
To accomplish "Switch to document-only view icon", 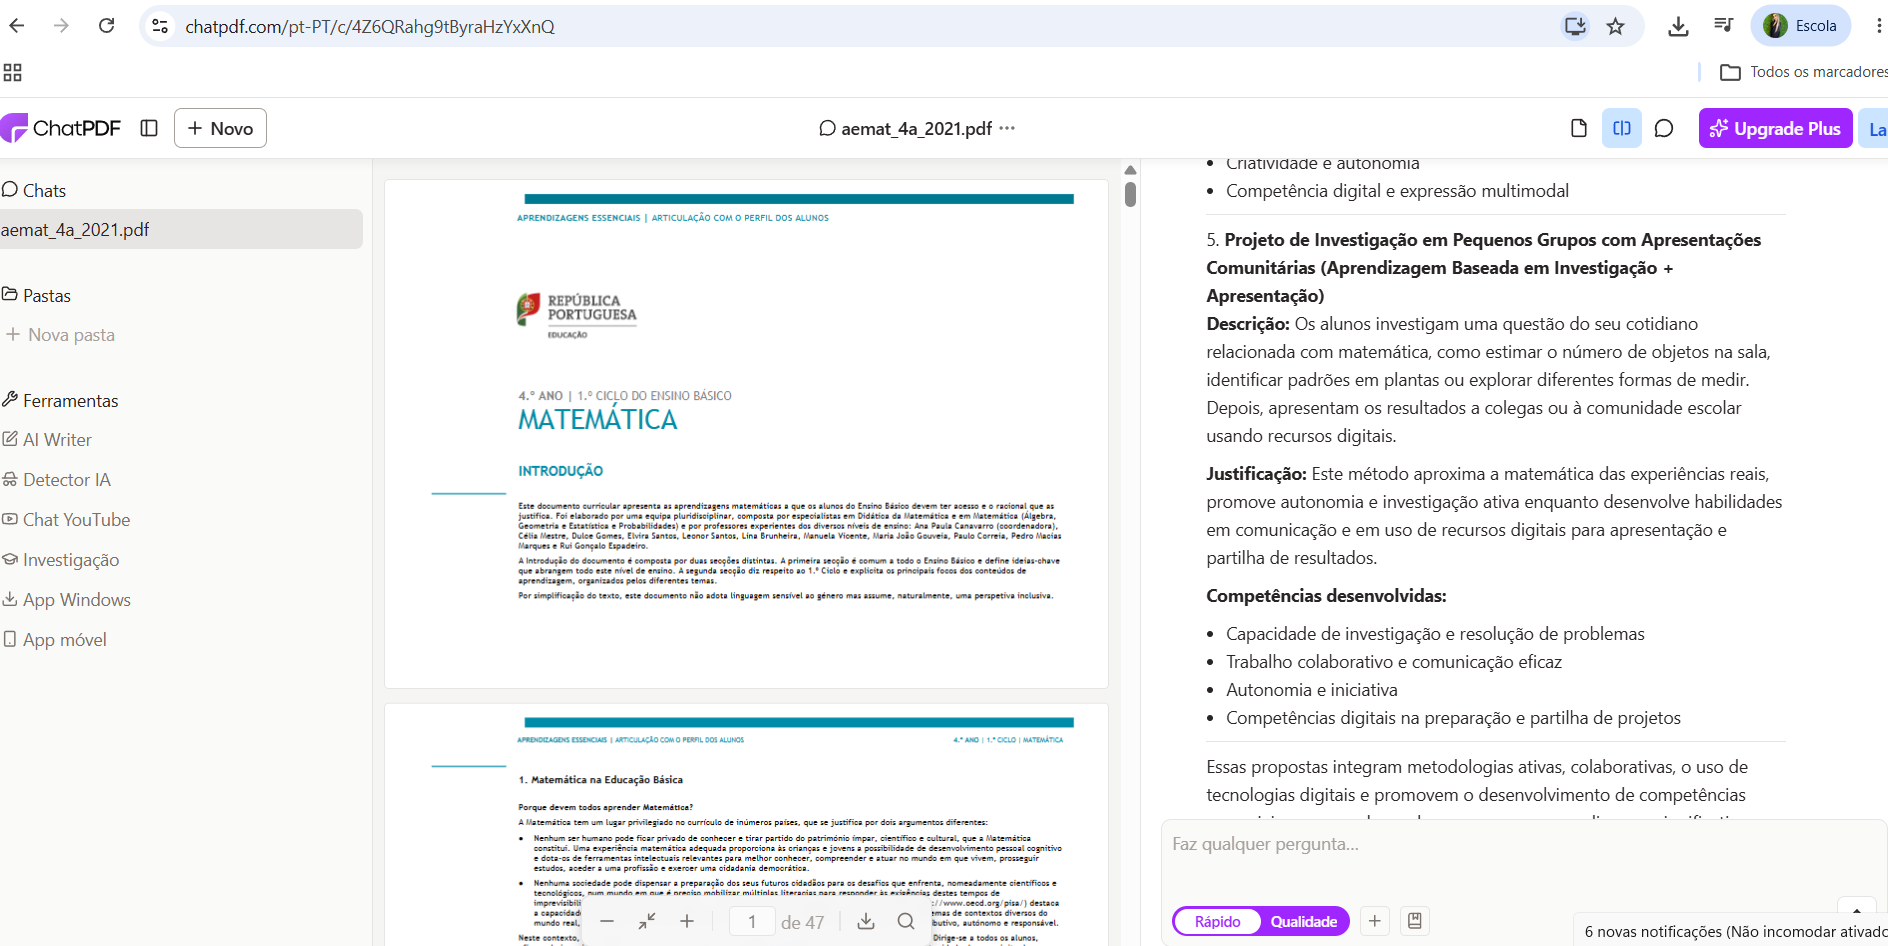I will point(1579,128).
